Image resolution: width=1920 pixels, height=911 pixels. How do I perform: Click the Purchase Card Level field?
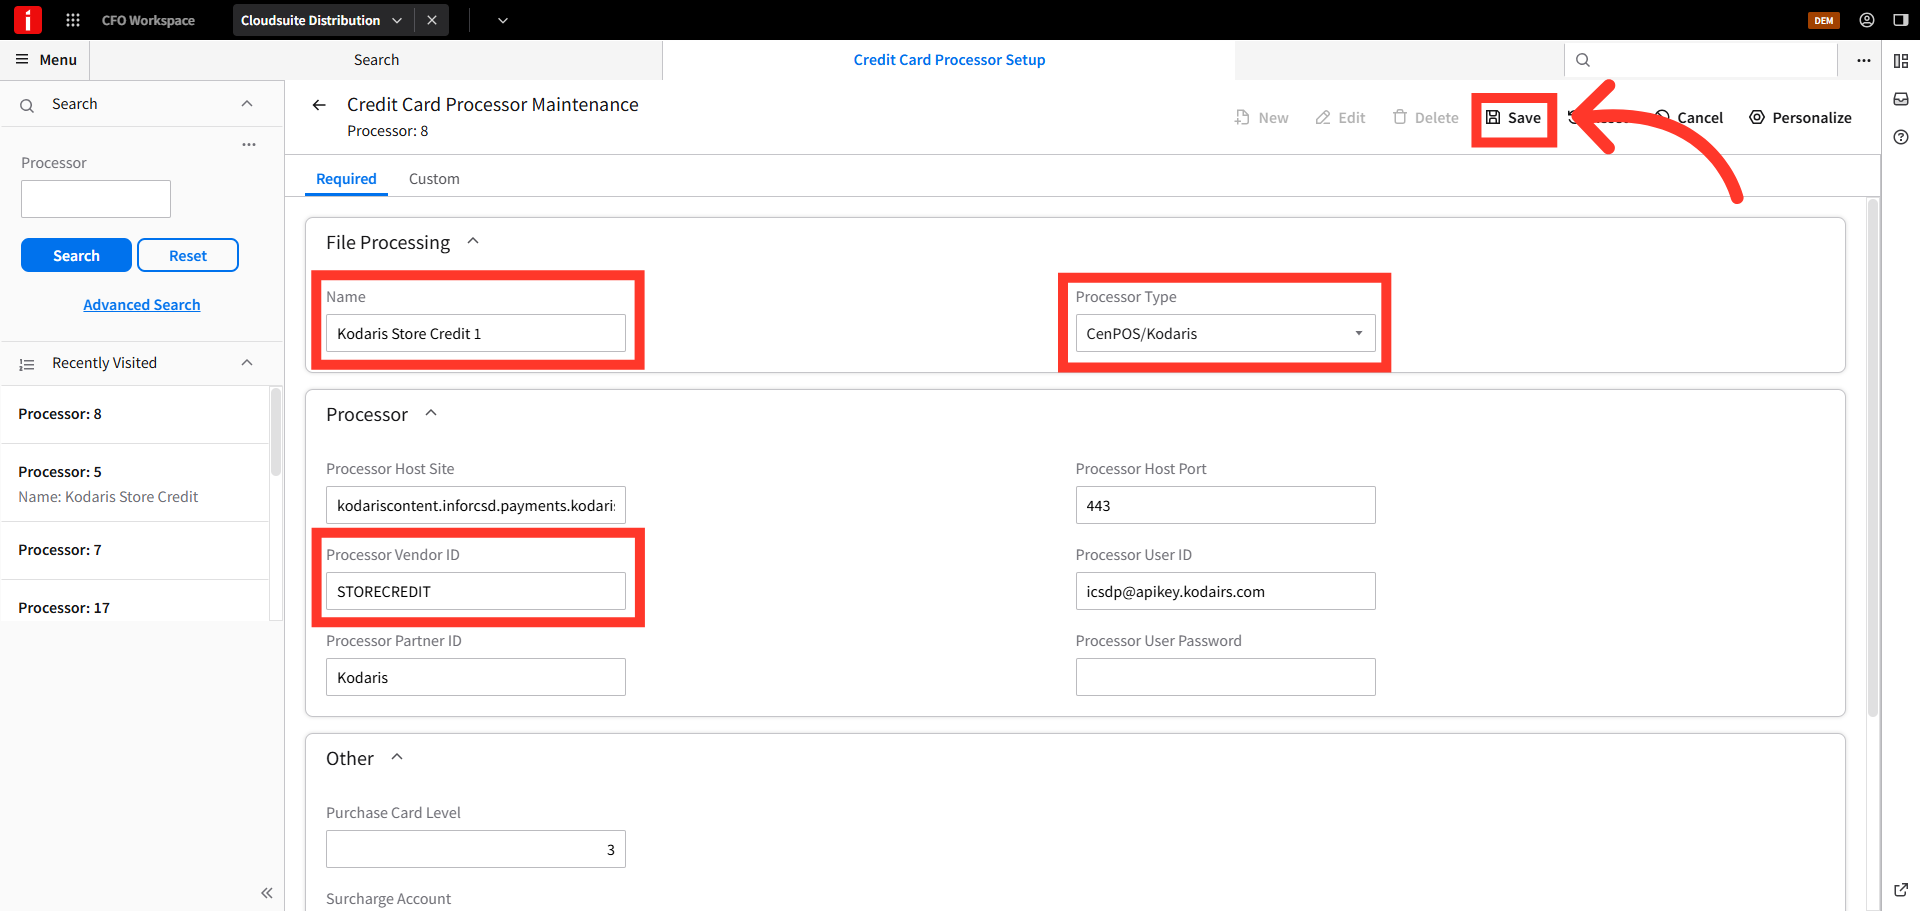point(476,849)
